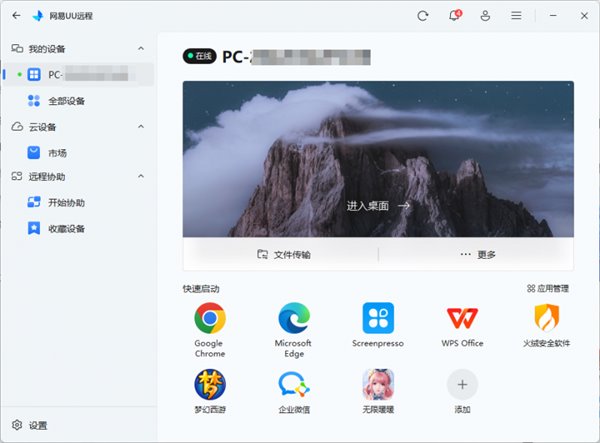Launch WPS Office from quick launch
600x443 pixels.
(463, 319)
